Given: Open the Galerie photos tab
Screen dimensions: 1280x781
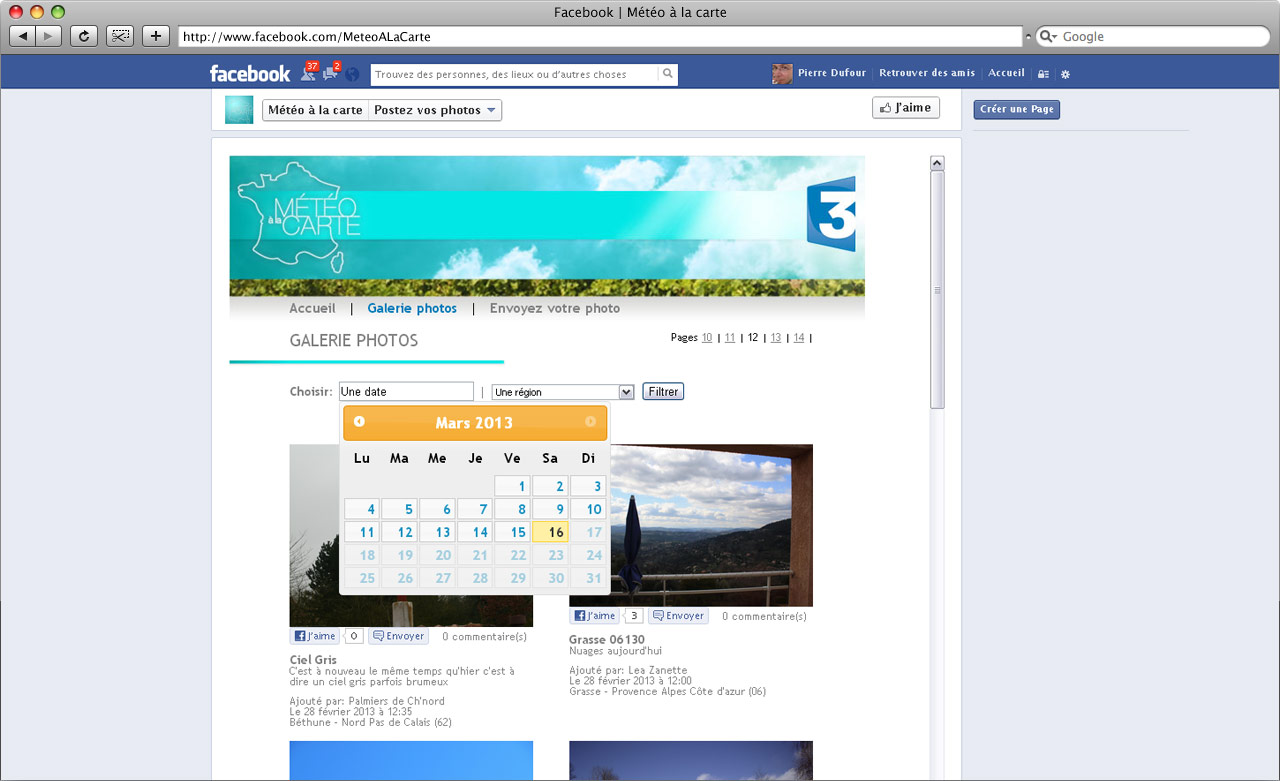Looking at the screenshot, I should pyautogui.click(x=412, y=308).
